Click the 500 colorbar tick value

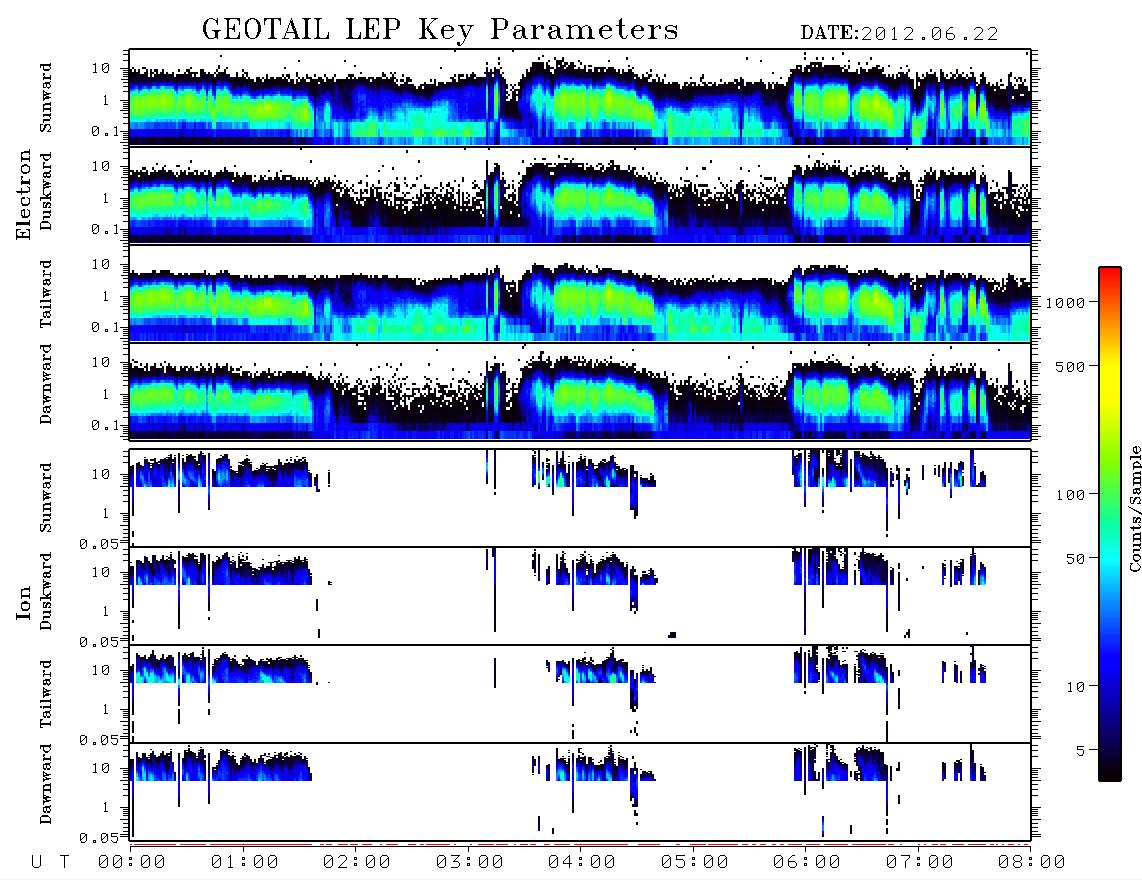pos(1071,366)
